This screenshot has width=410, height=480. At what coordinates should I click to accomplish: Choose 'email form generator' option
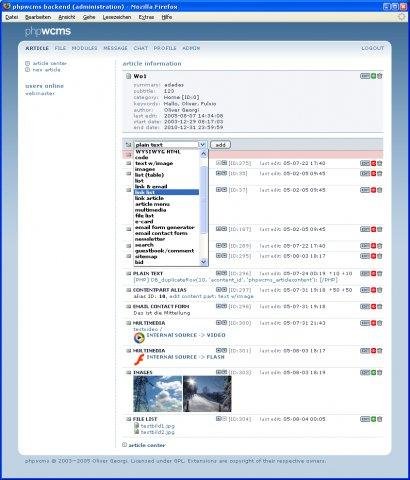click(x=165, y=227)
